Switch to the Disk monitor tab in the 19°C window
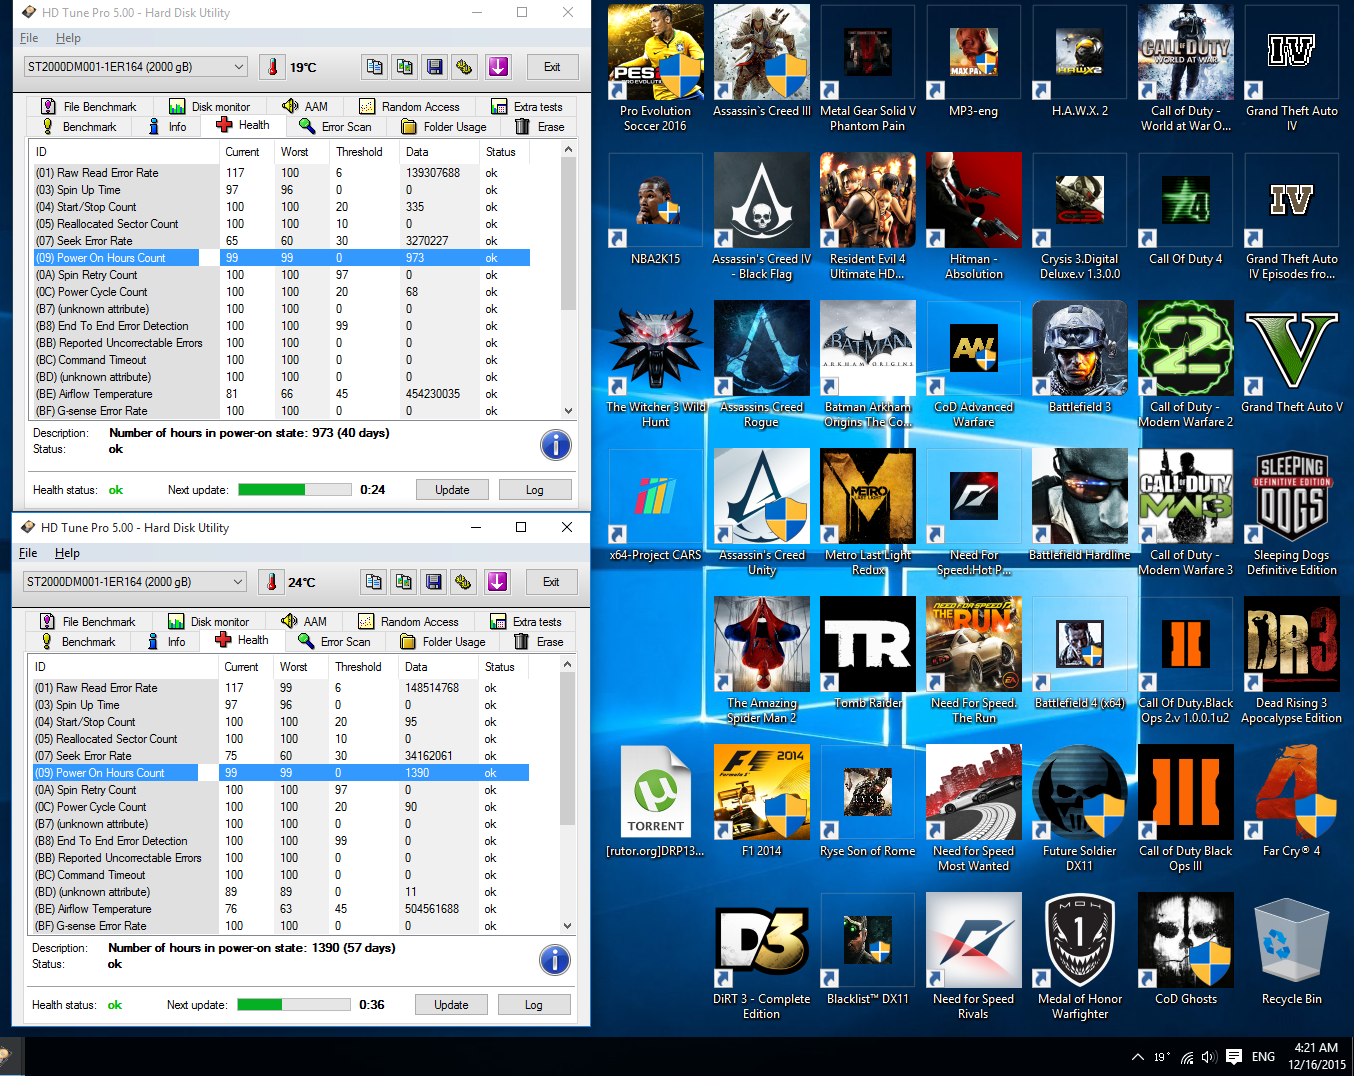The height and width of the screenshot is (1076, 1354). [x=210, y=107]
